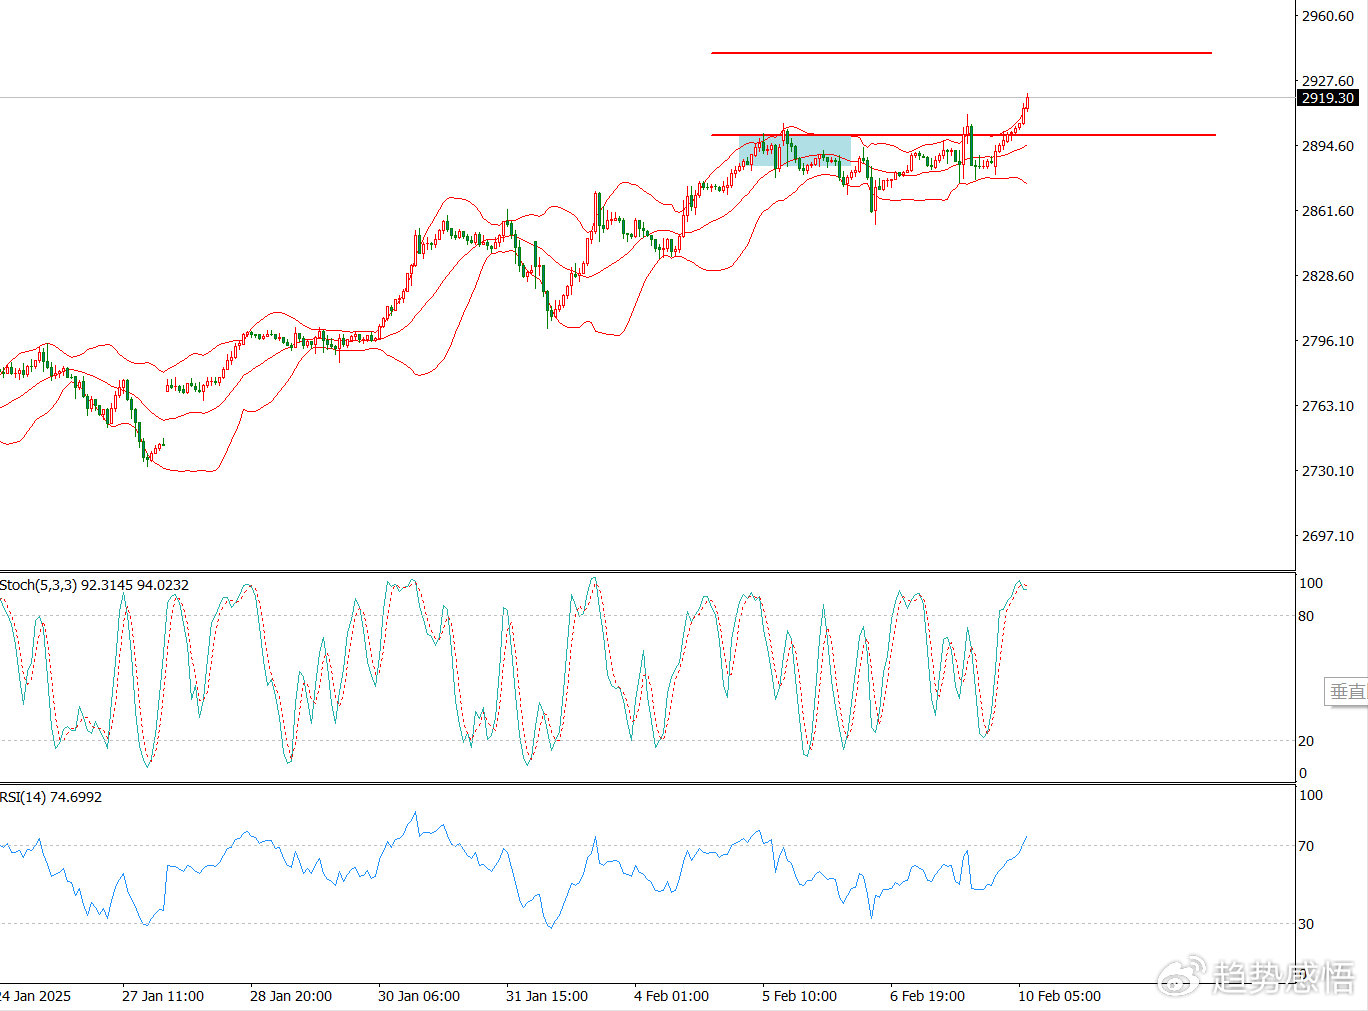Click the 31 Jan 15:00 time label
1368x1011 pixels.
tap(547, 996)
